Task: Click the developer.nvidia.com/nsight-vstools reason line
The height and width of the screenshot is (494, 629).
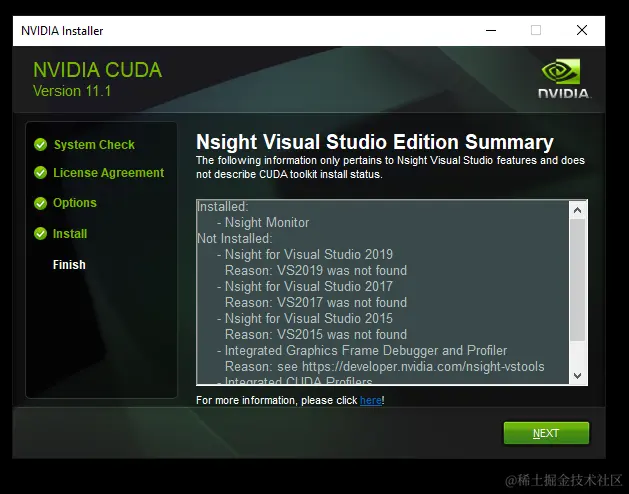Action: (385, 367)
